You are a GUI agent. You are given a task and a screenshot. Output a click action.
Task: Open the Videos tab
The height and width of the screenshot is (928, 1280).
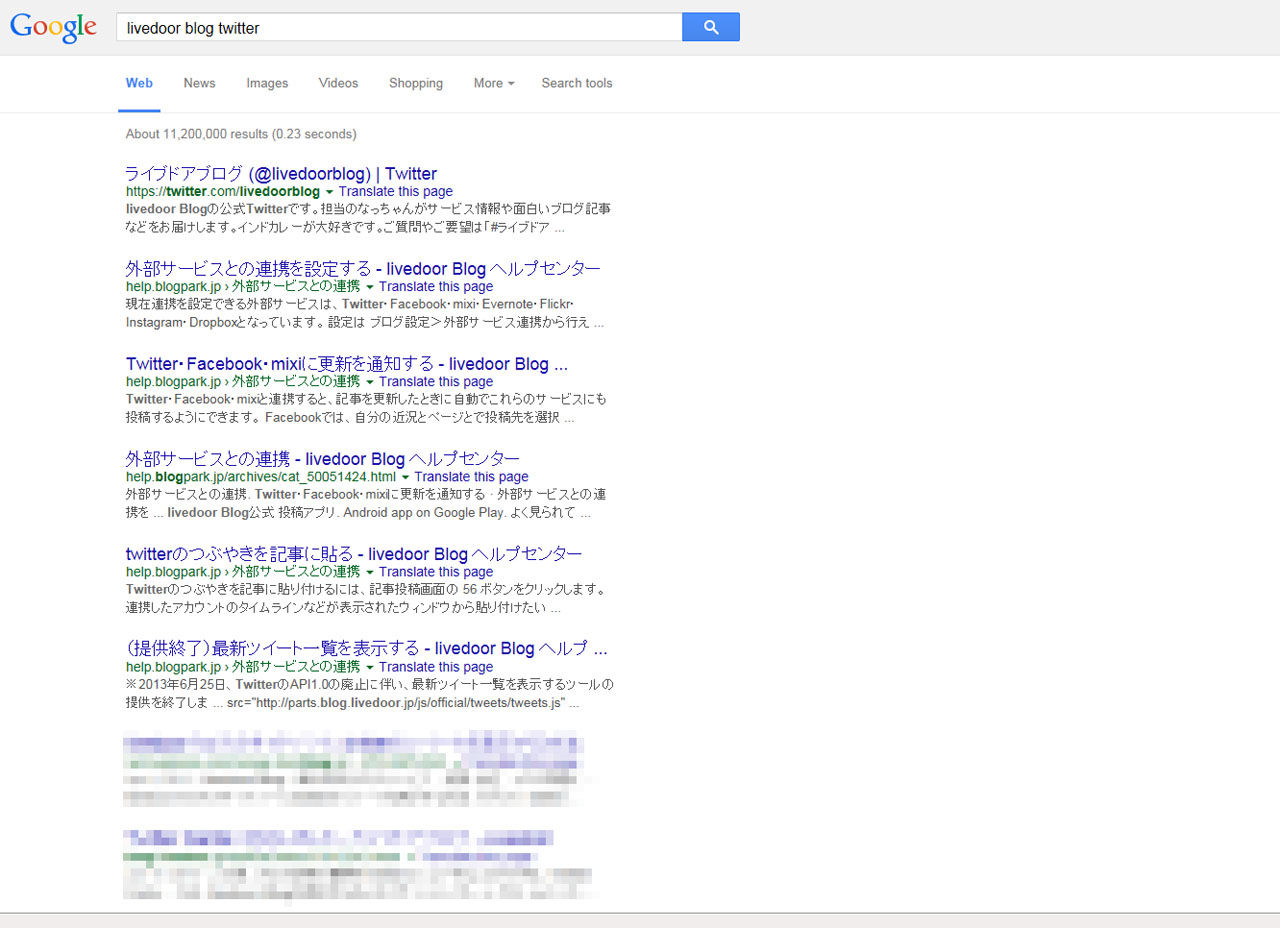point(338,83)
